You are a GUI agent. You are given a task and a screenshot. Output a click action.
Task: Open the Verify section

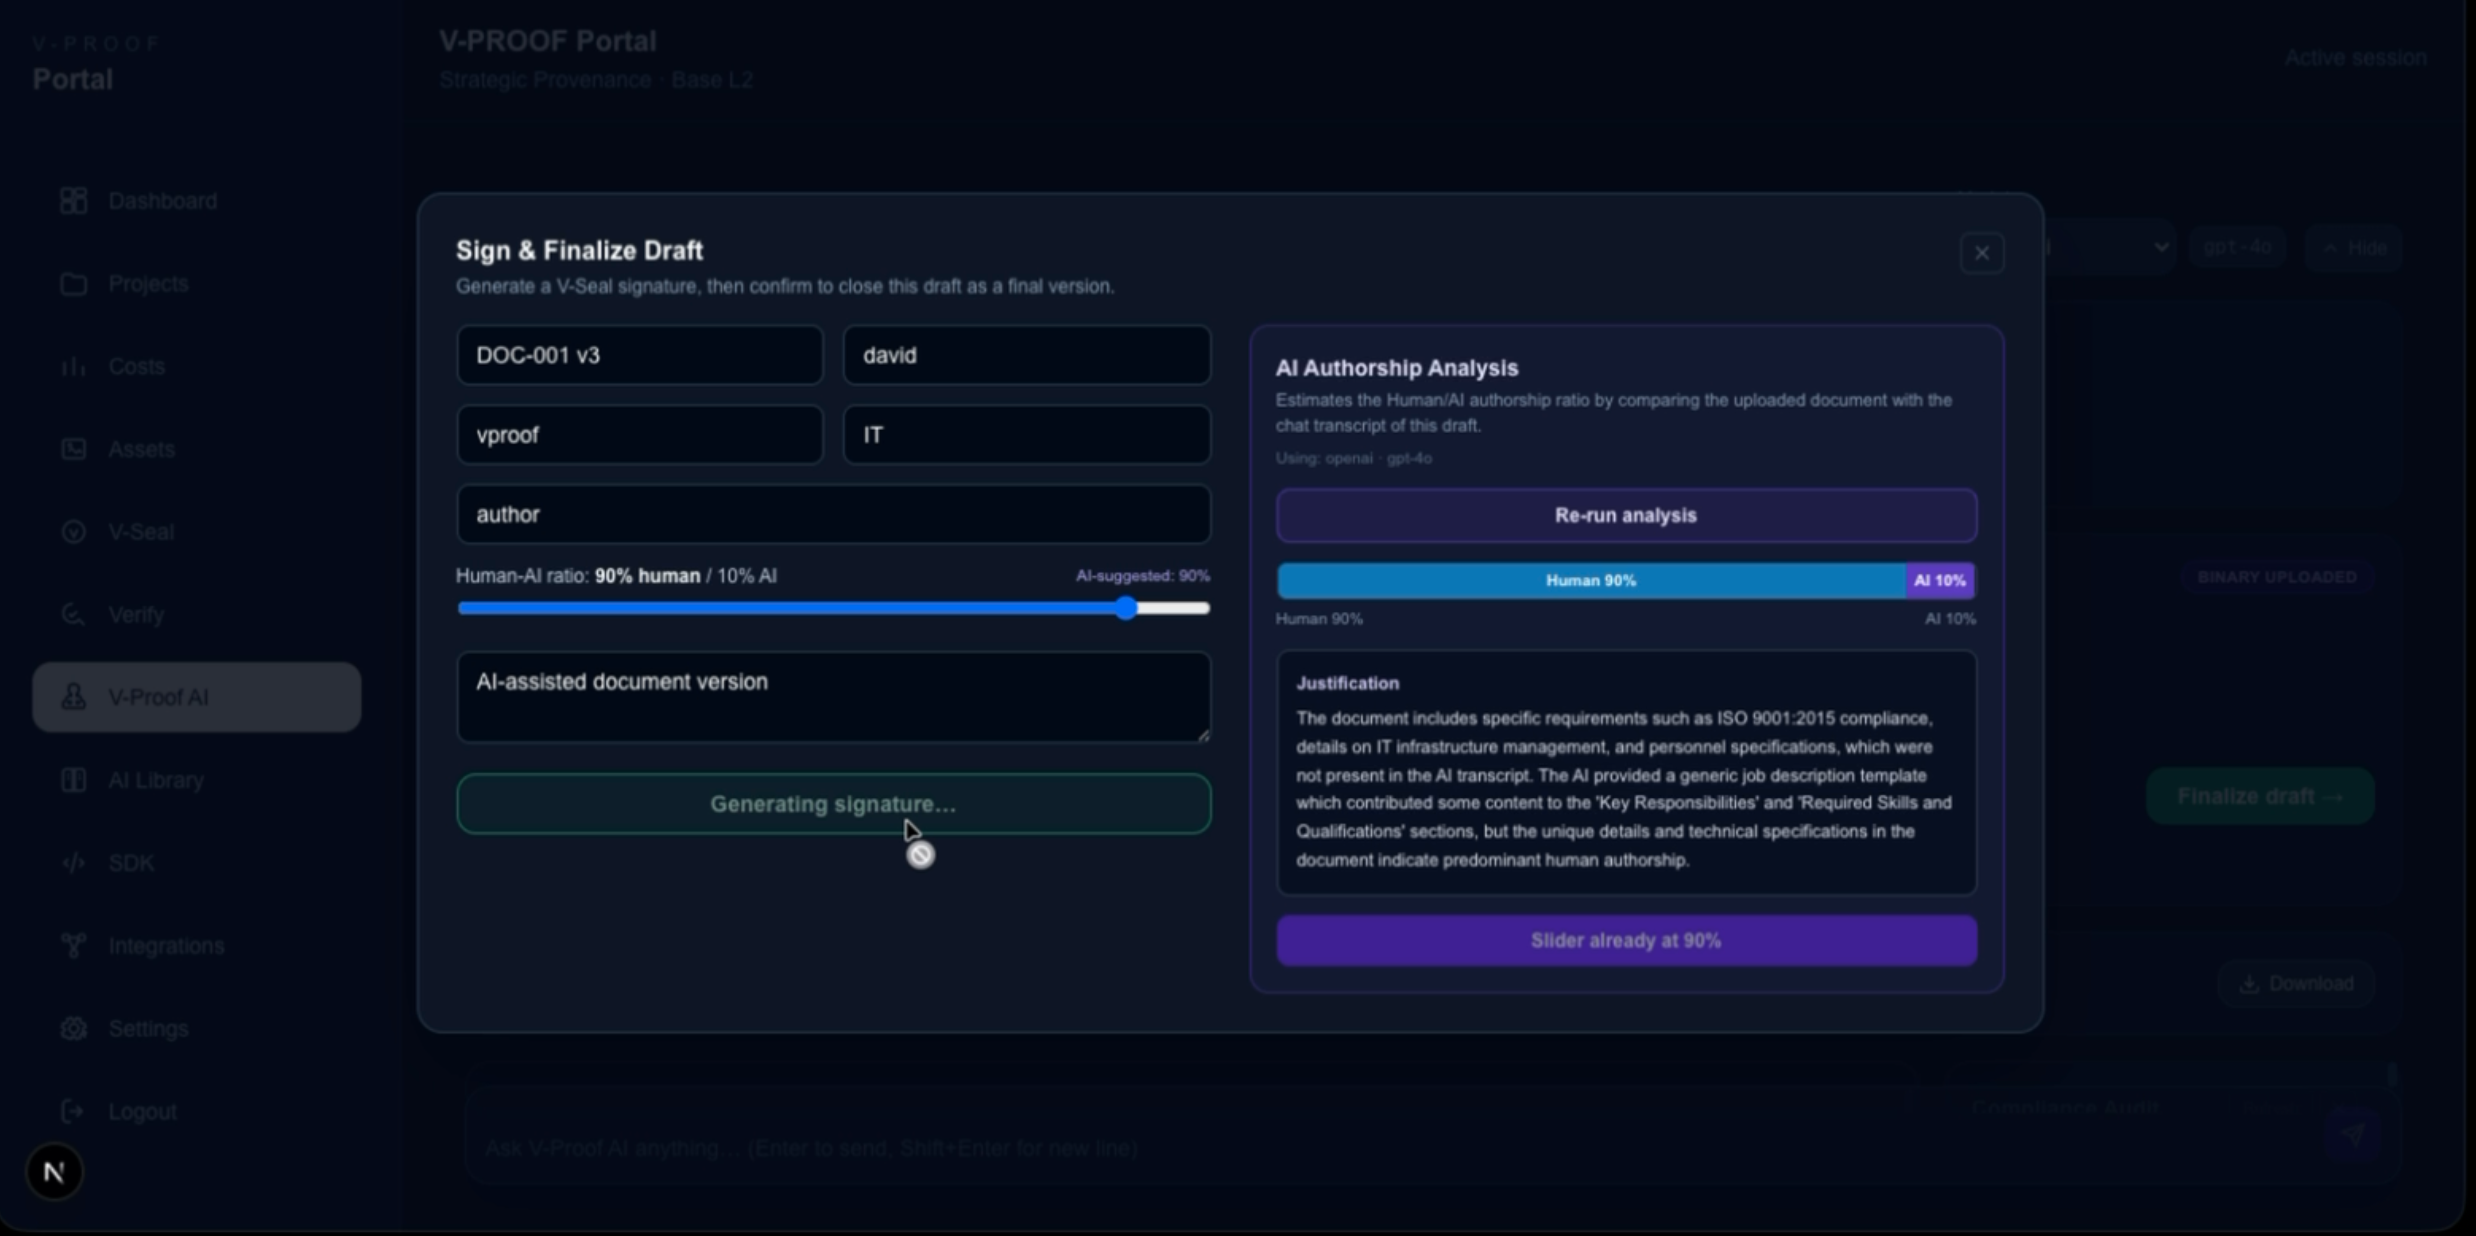pos(196,615)
